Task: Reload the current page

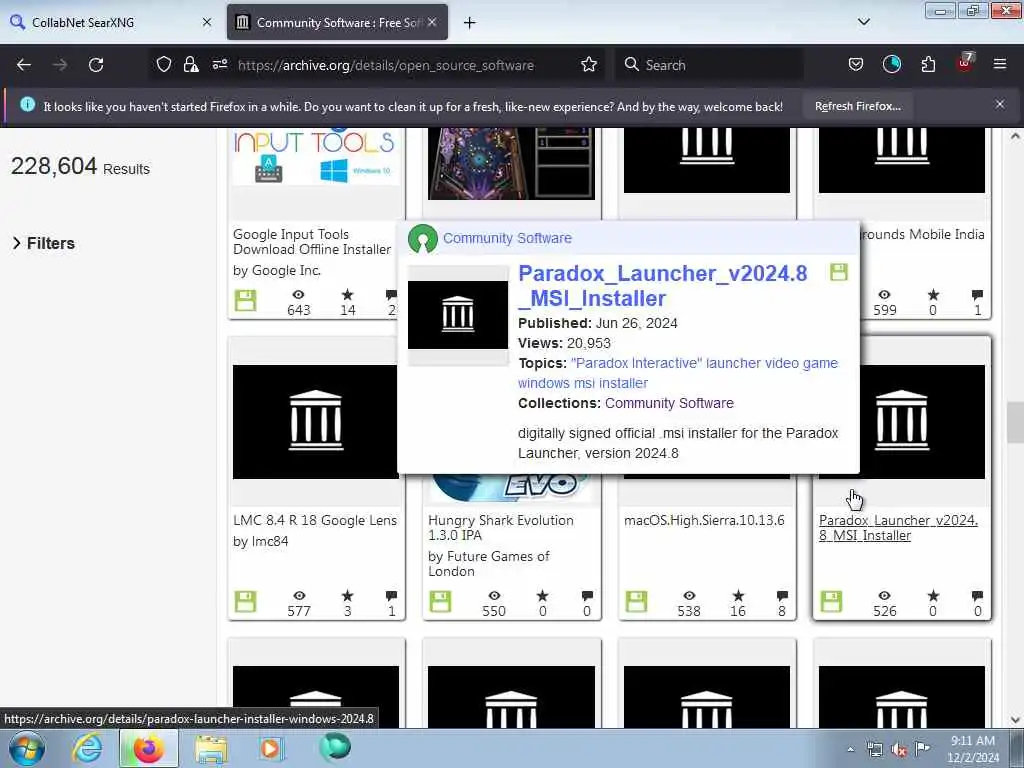Action: click(x=96, y=65)
